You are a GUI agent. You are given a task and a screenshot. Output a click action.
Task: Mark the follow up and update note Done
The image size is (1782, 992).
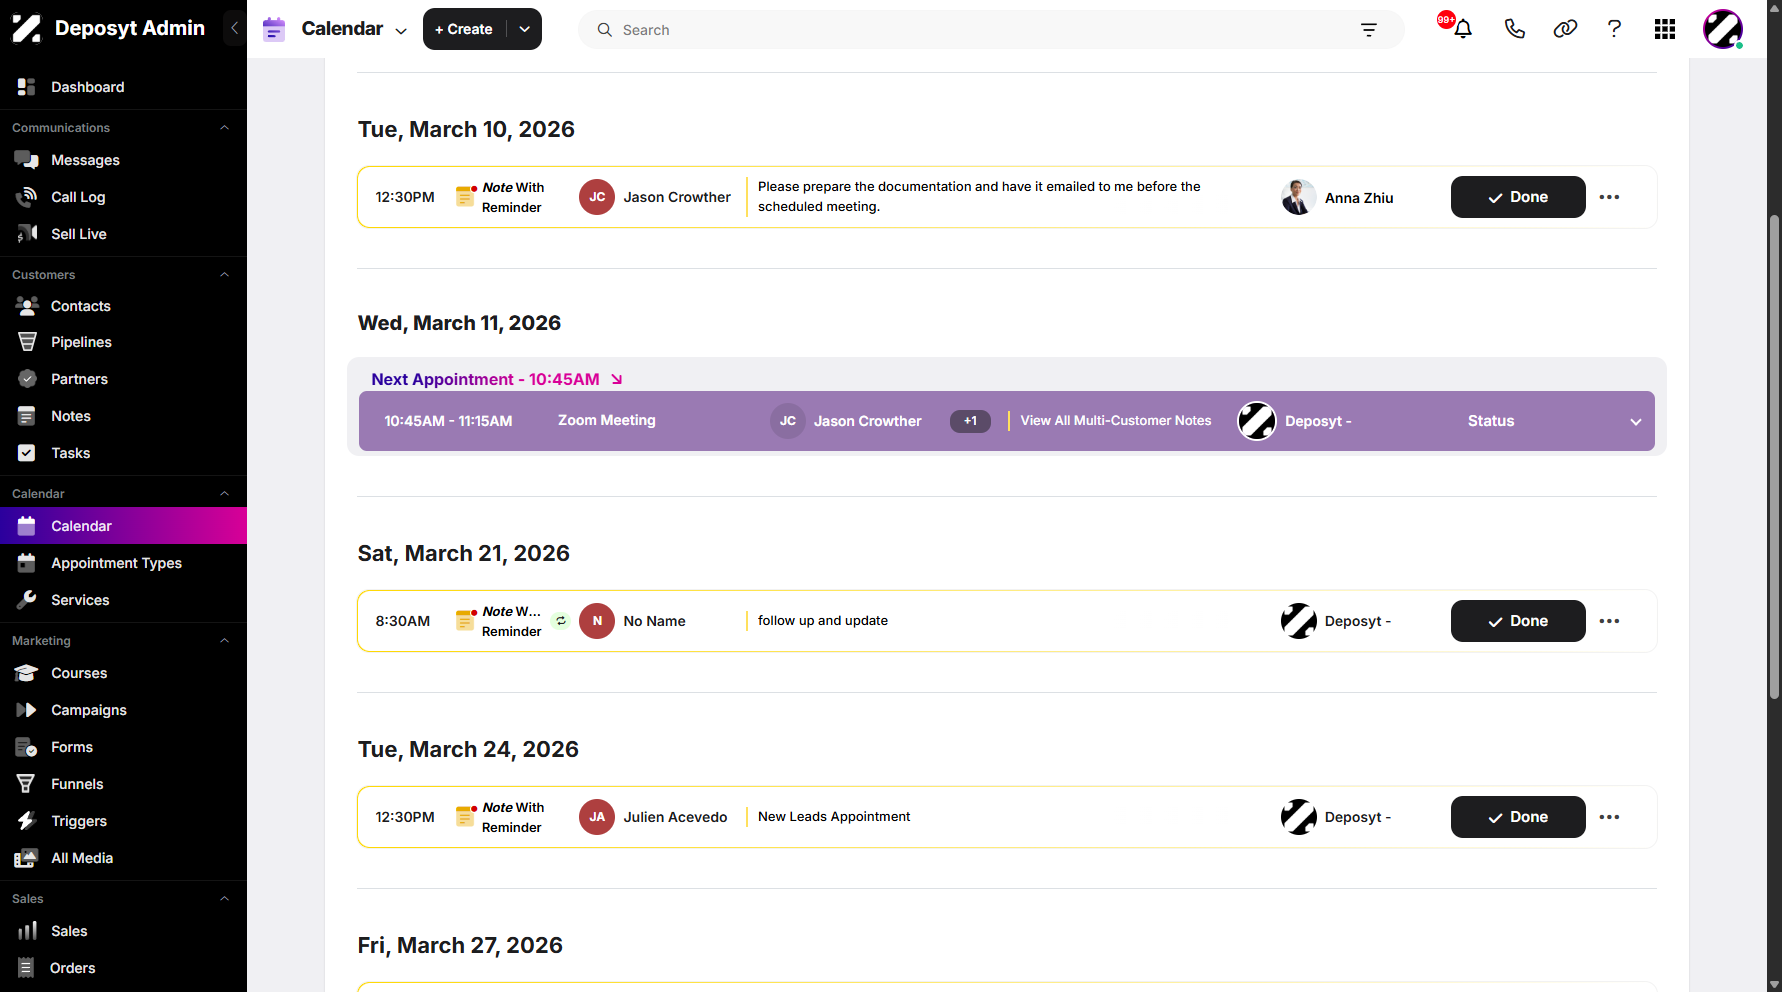tap(1518, 621)
